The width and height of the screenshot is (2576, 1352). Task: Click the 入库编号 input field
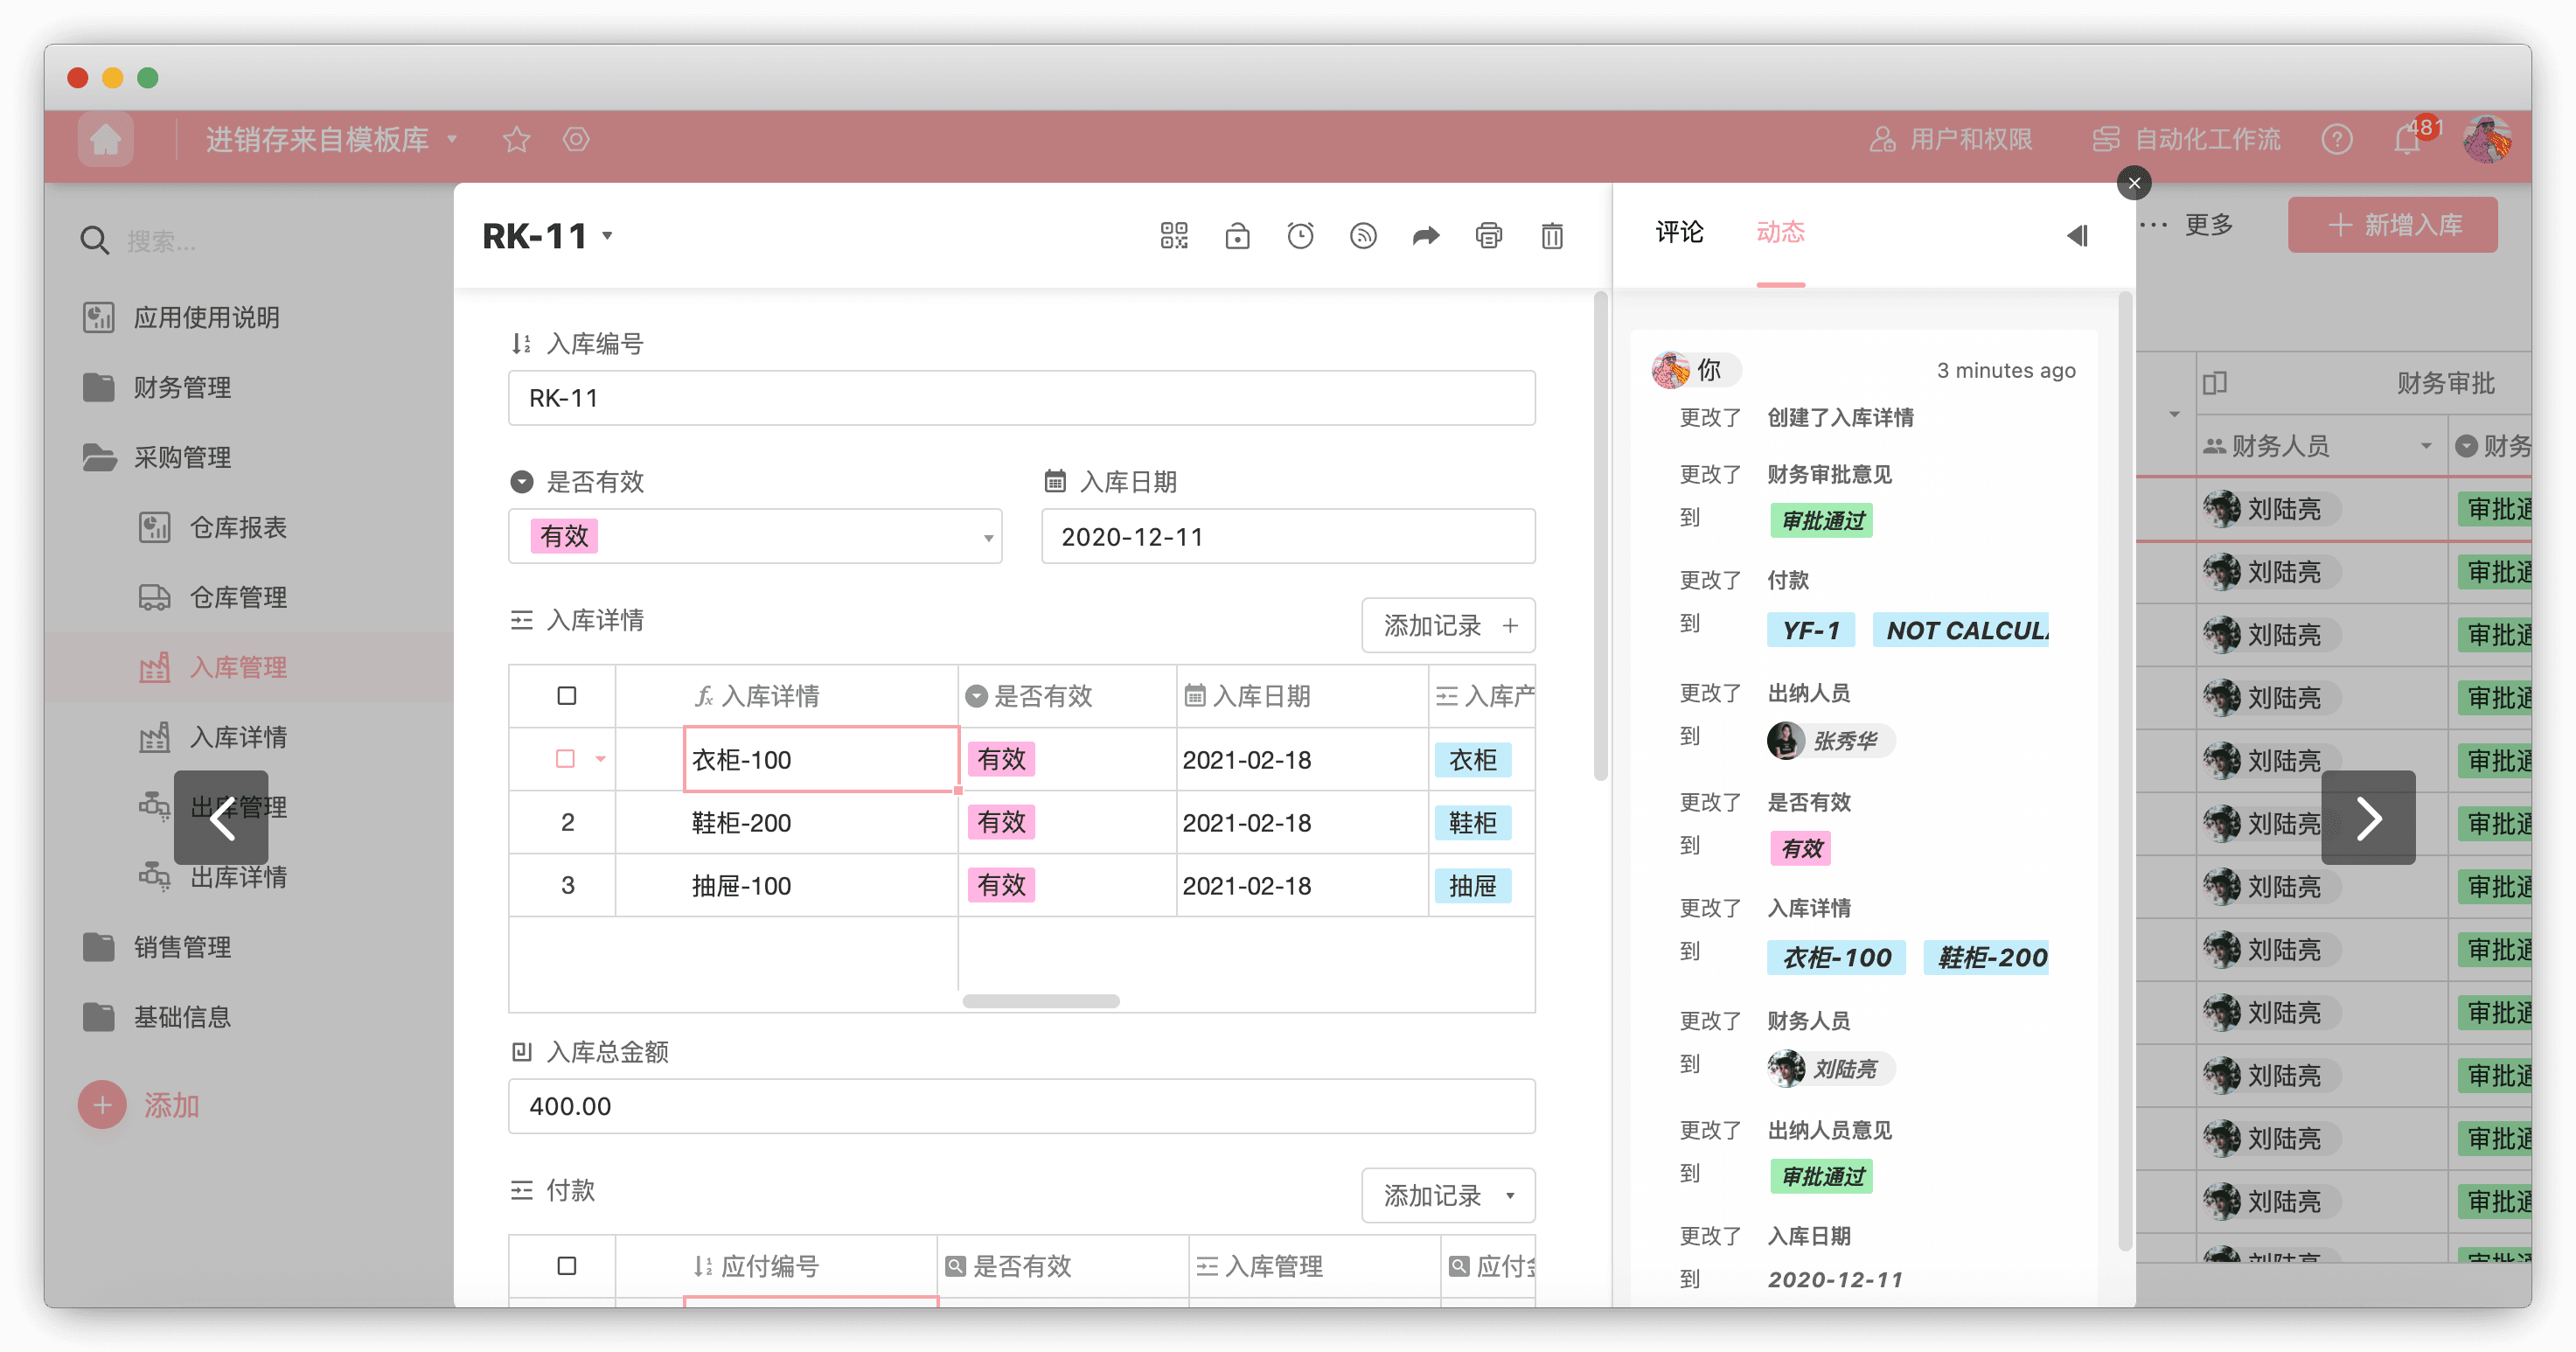click(x=1021, y=398)
